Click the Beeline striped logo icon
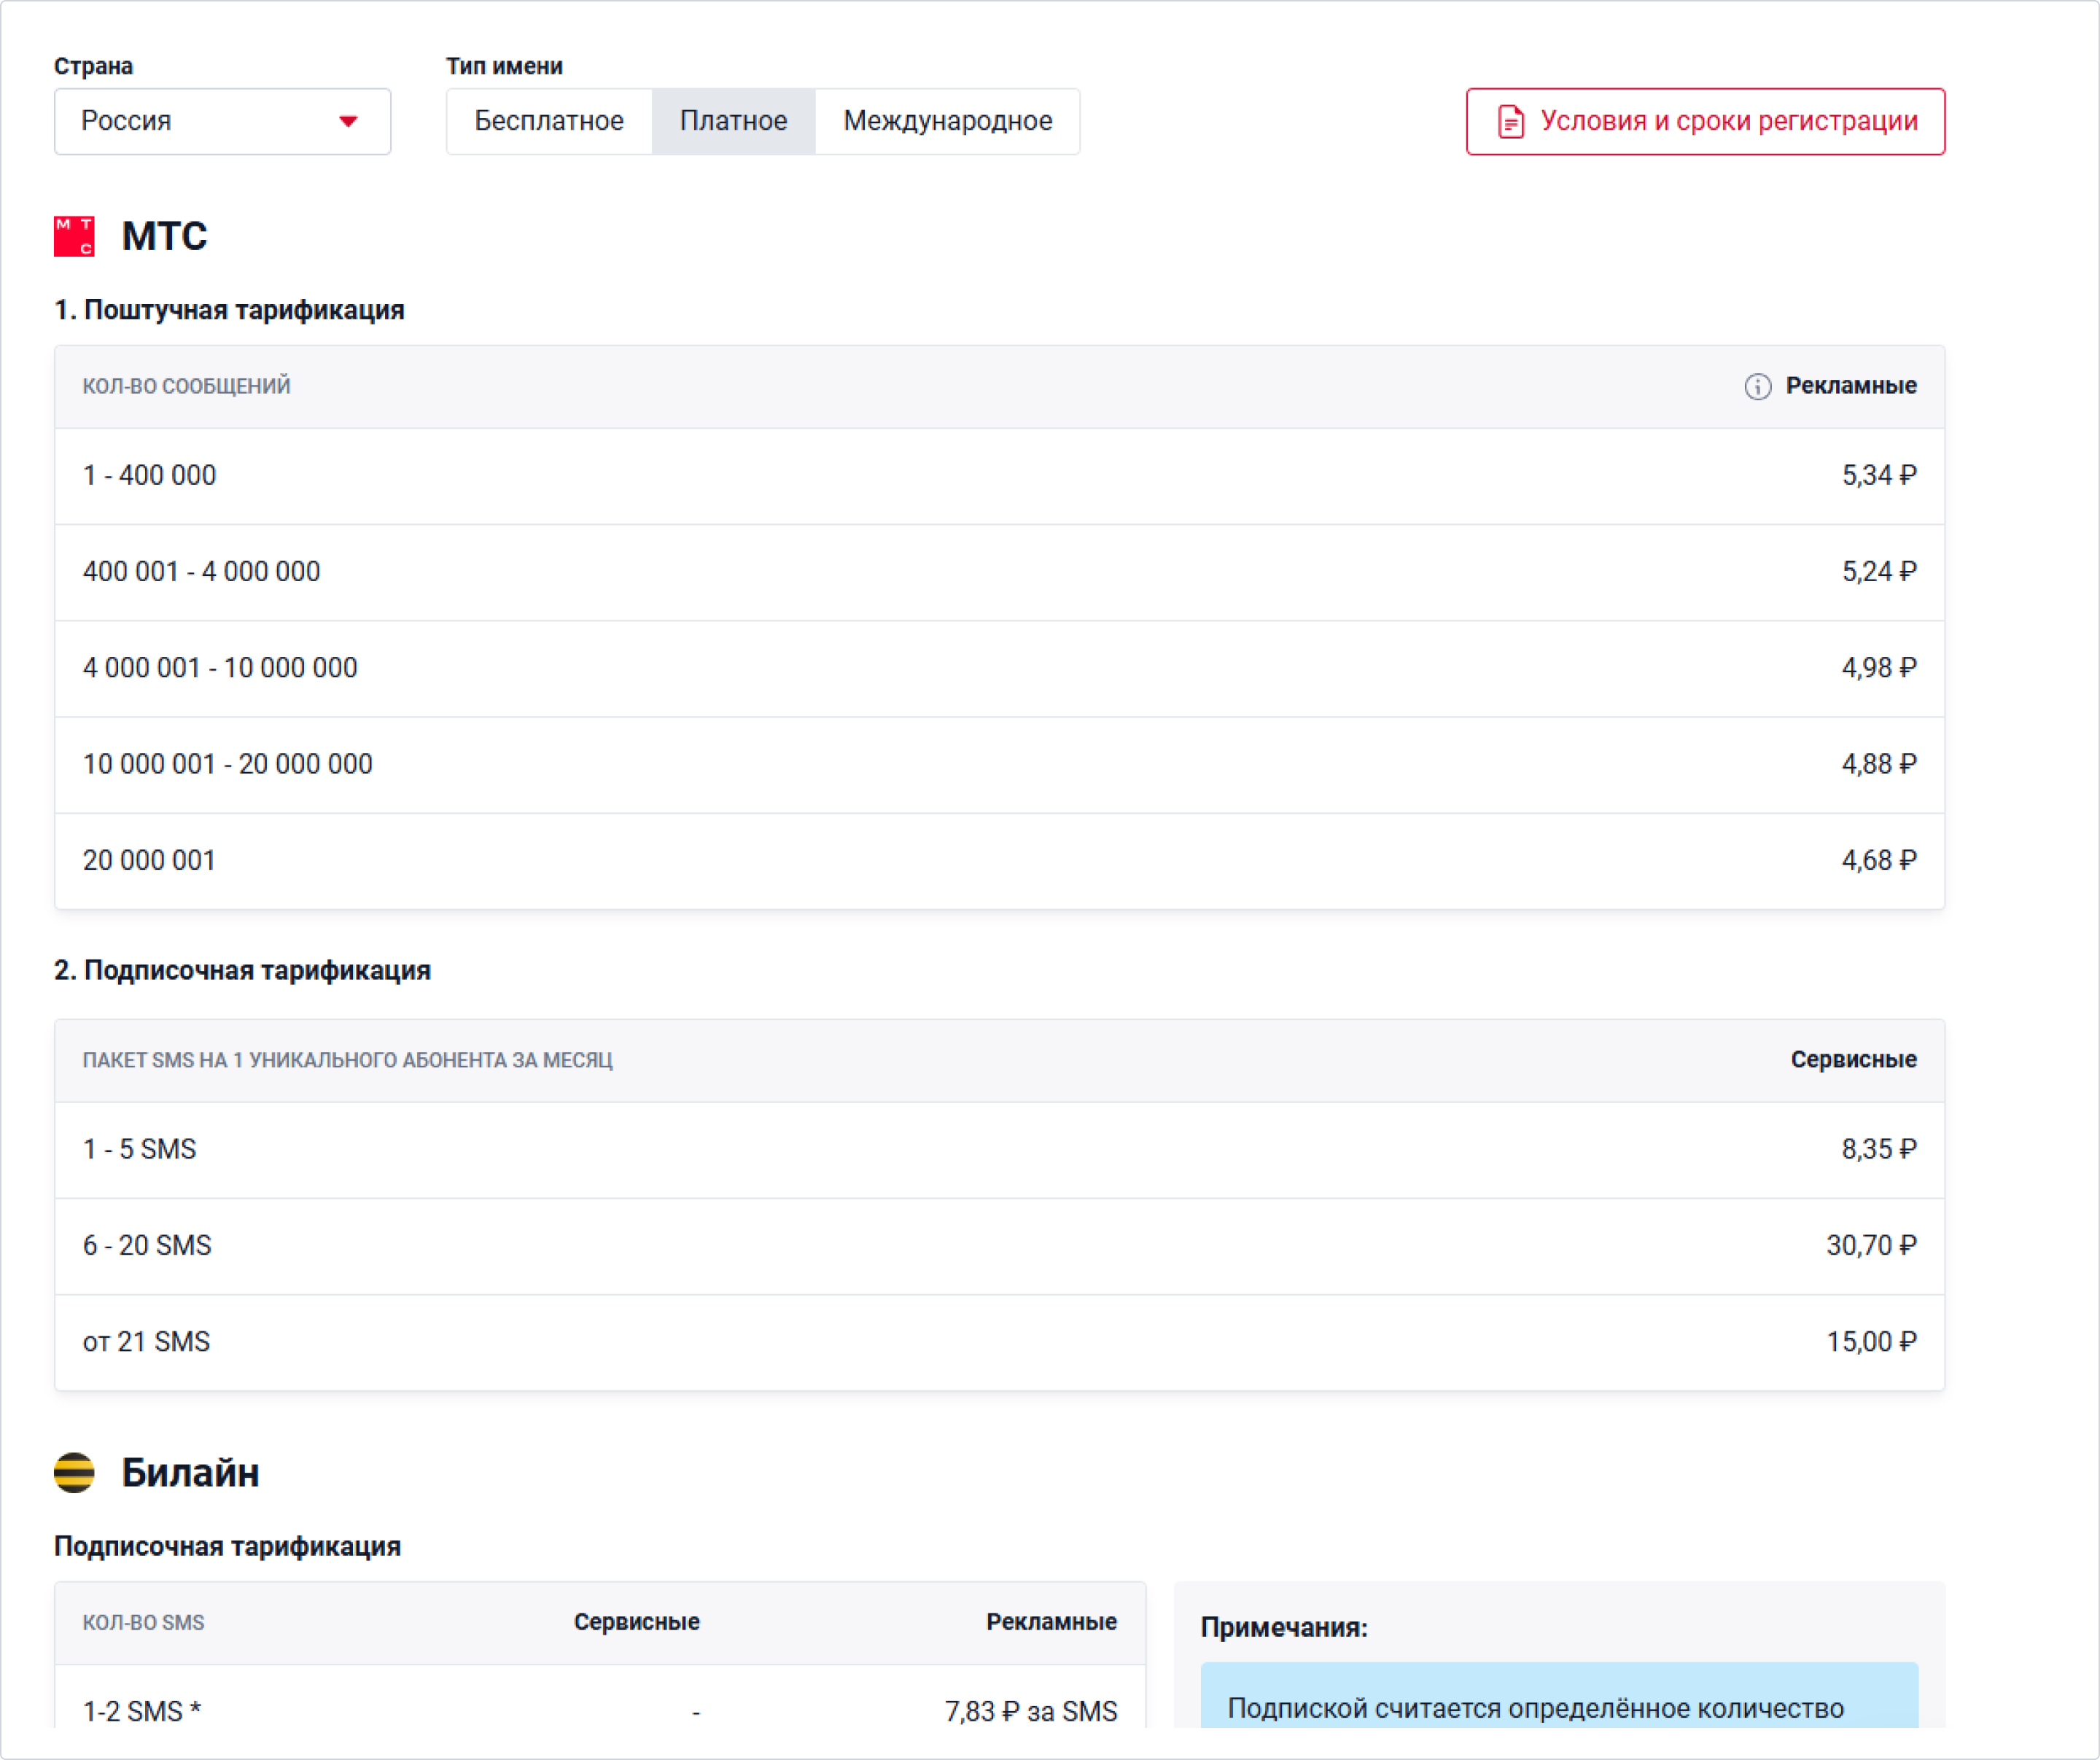 coord(74,1473)
